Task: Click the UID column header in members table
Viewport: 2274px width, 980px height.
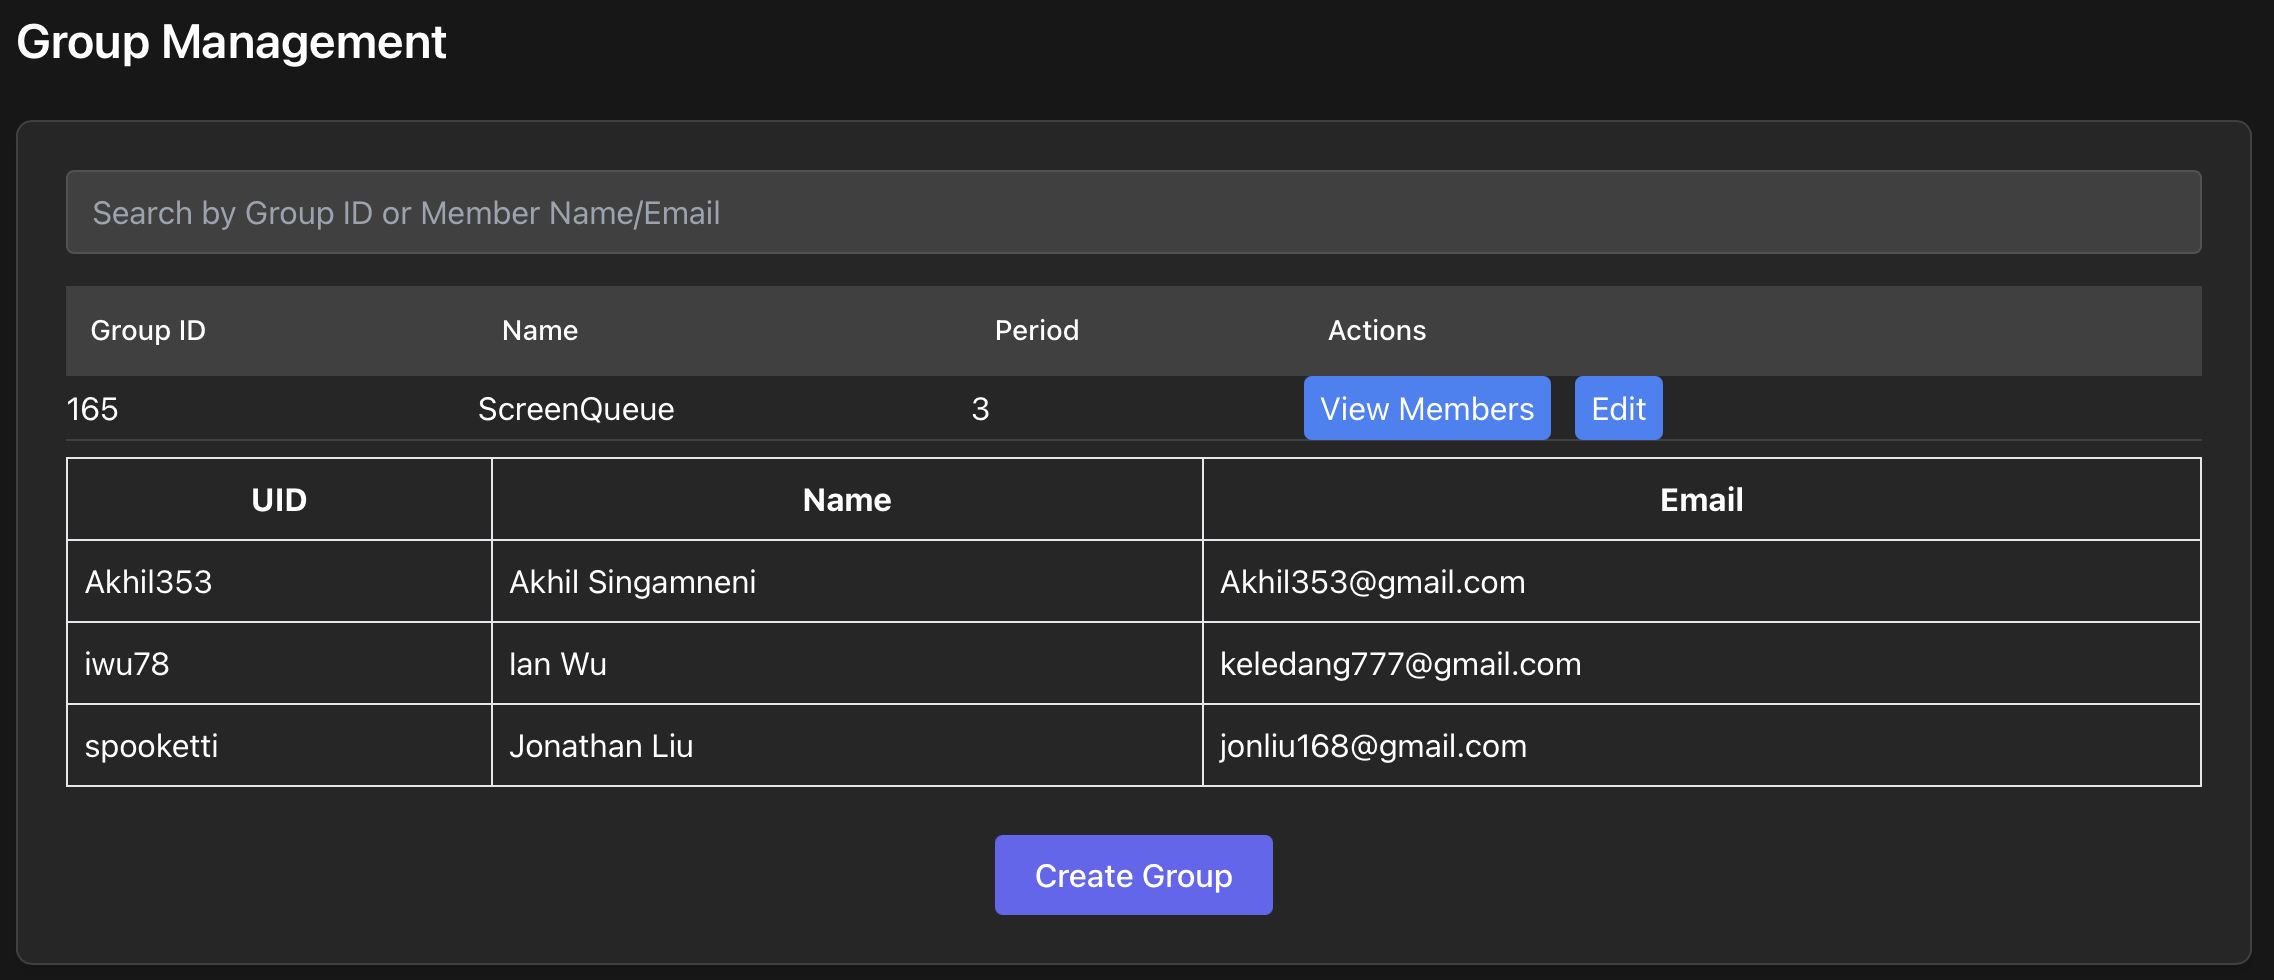Action: point(279,499)
